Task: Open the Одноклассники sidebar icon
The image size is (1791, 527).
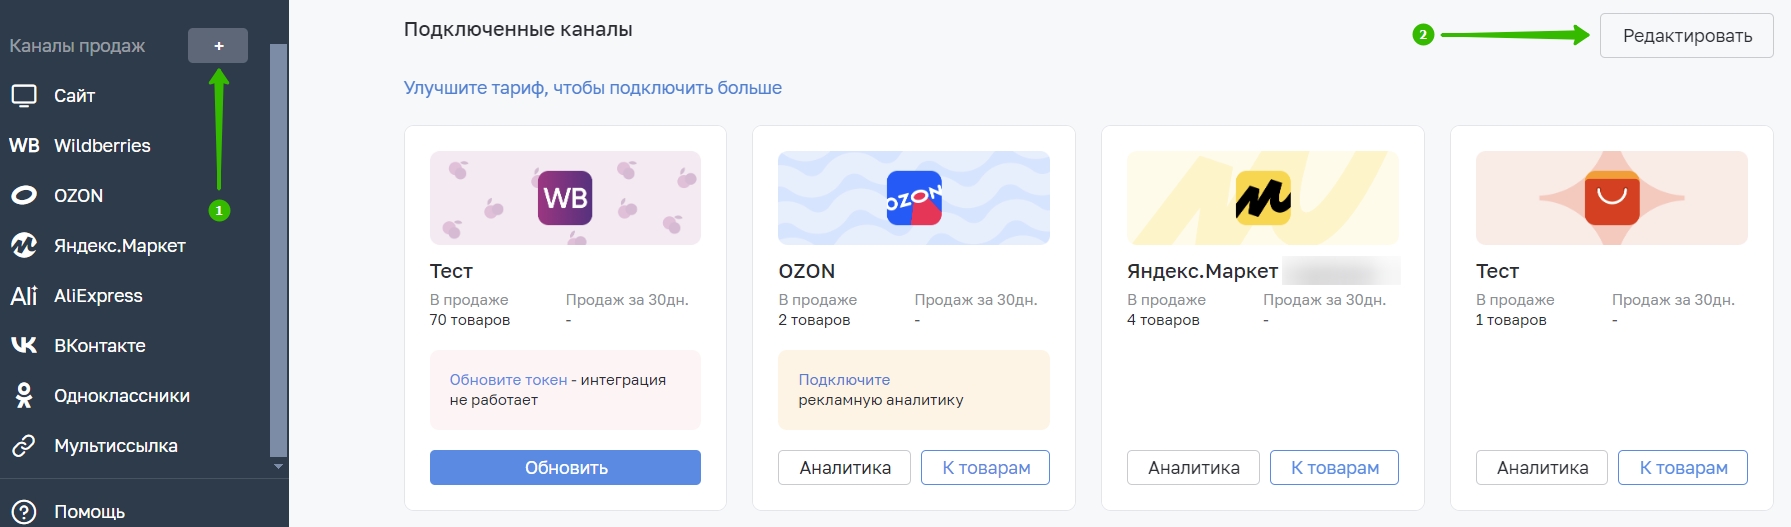Action: [24, 396]
